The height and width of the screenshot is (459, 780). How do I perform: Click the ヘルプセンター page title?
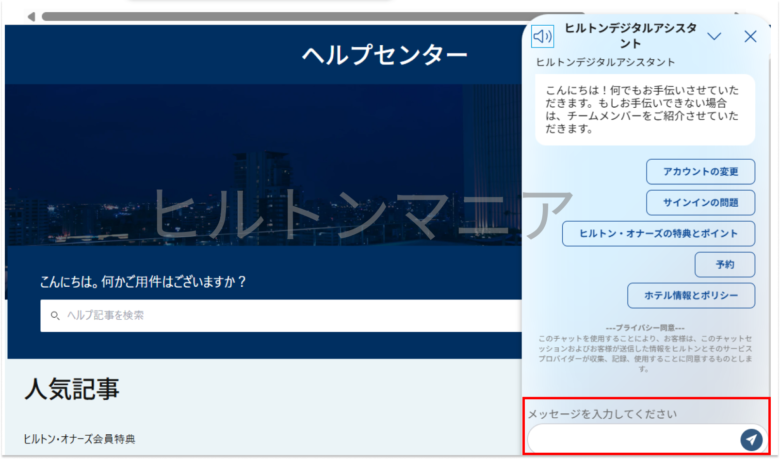tap(385, 54)
